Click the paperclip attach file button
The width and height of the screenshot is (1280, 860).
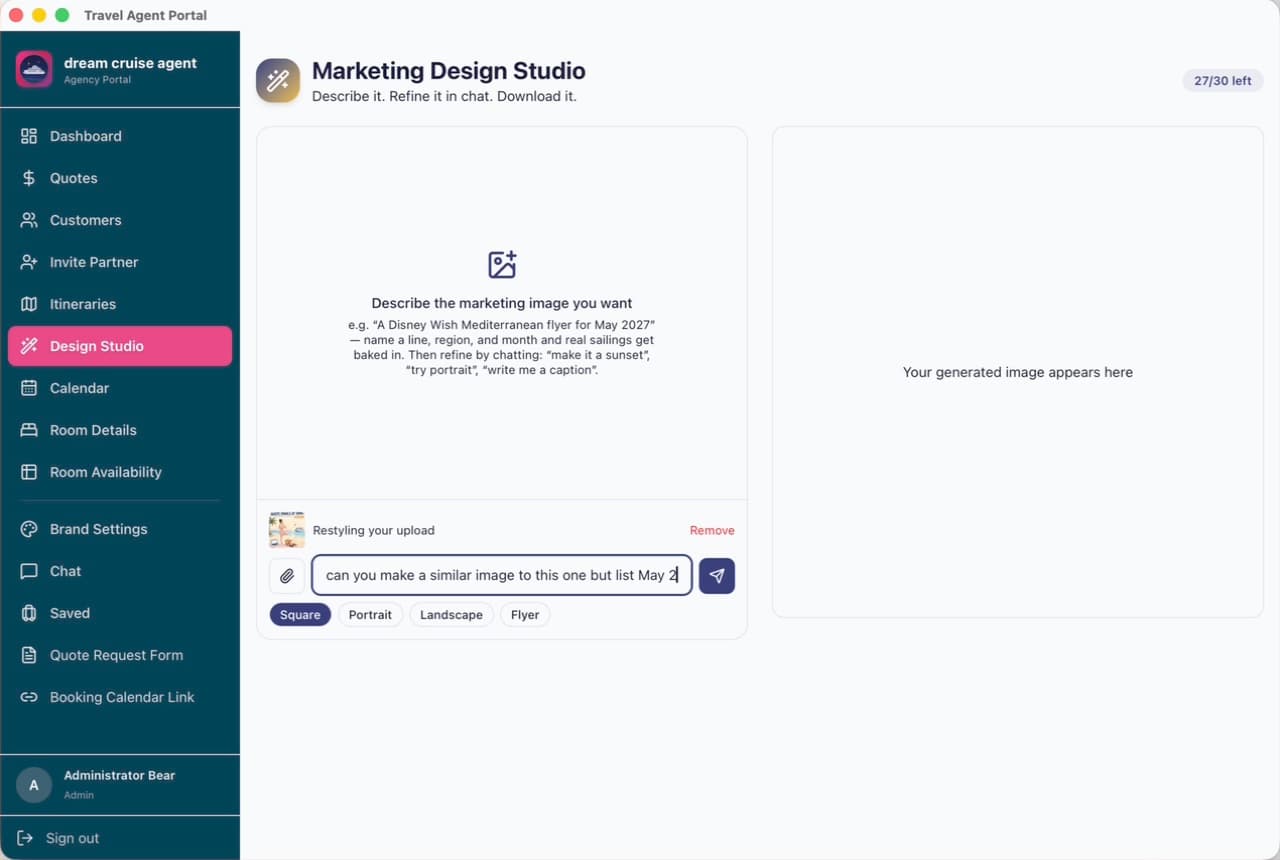tap(287, 576)
